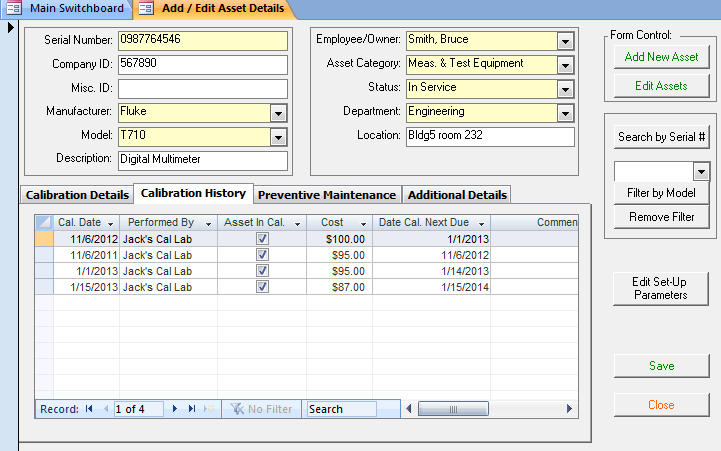Click the '1 of 4' record number box

pyautogui.click(x=138, y=409)
